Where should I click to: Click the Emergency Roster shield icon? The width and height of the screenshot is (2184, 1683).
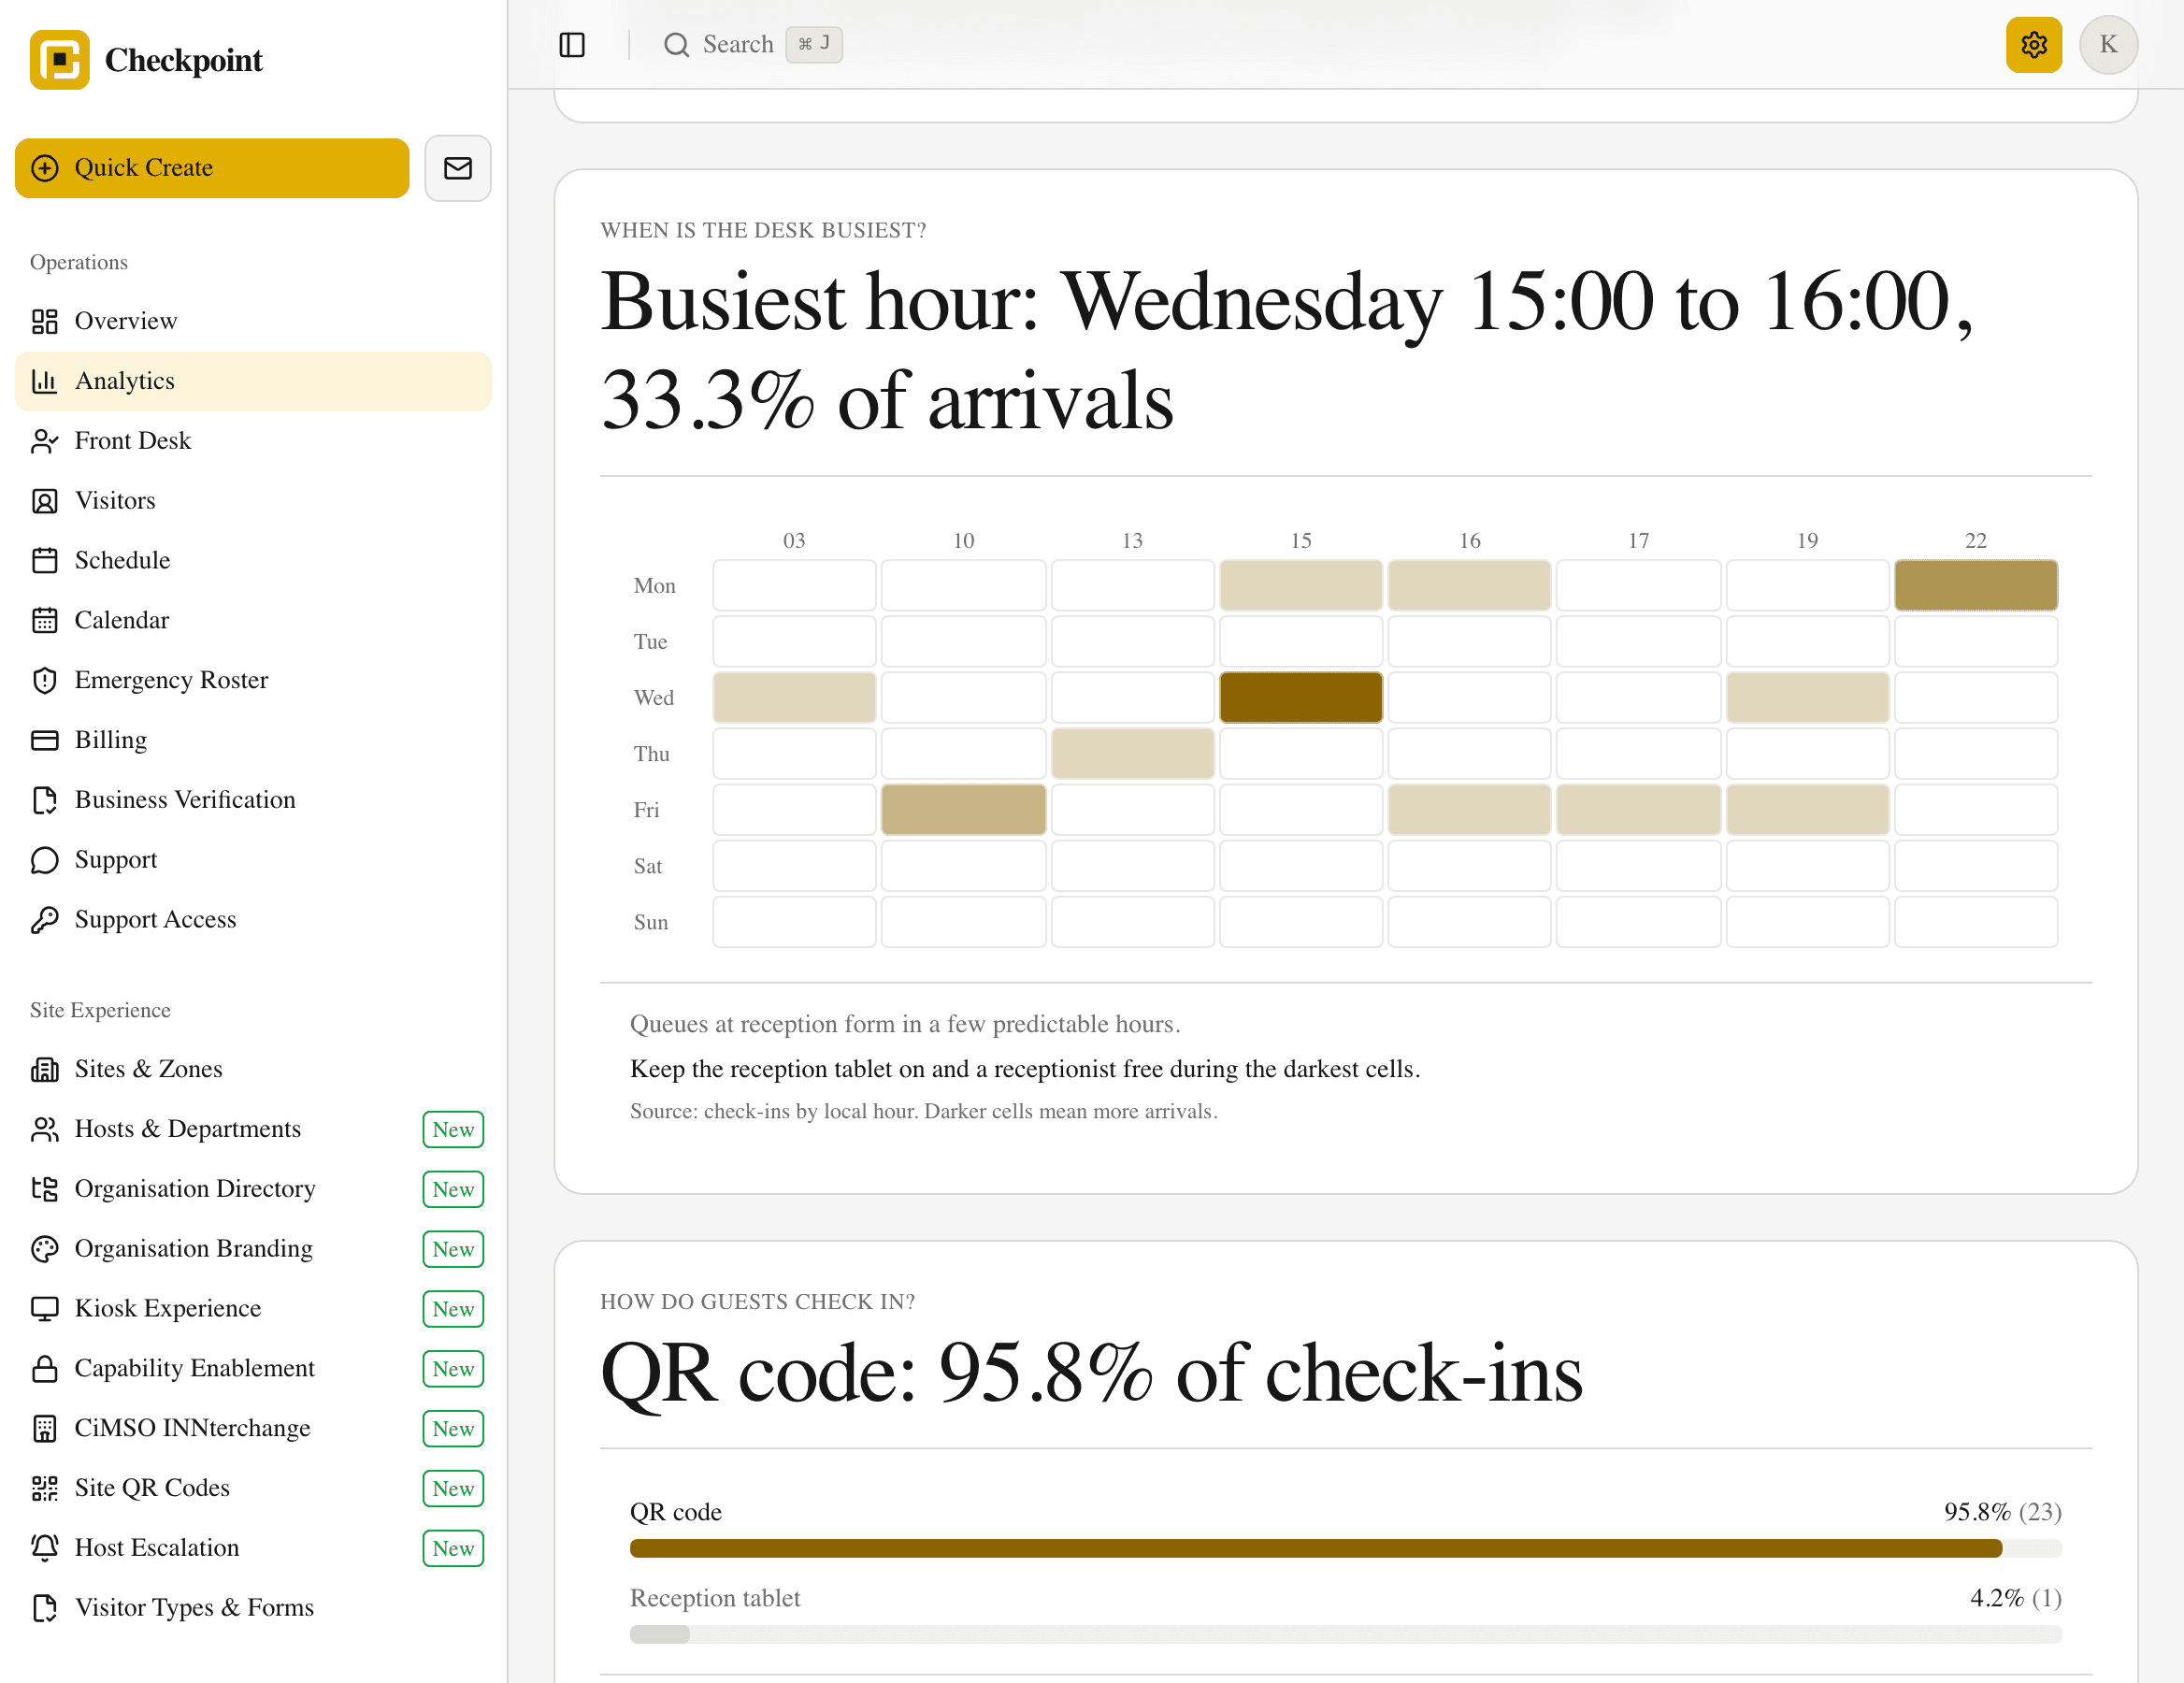(x=45, y=680)
